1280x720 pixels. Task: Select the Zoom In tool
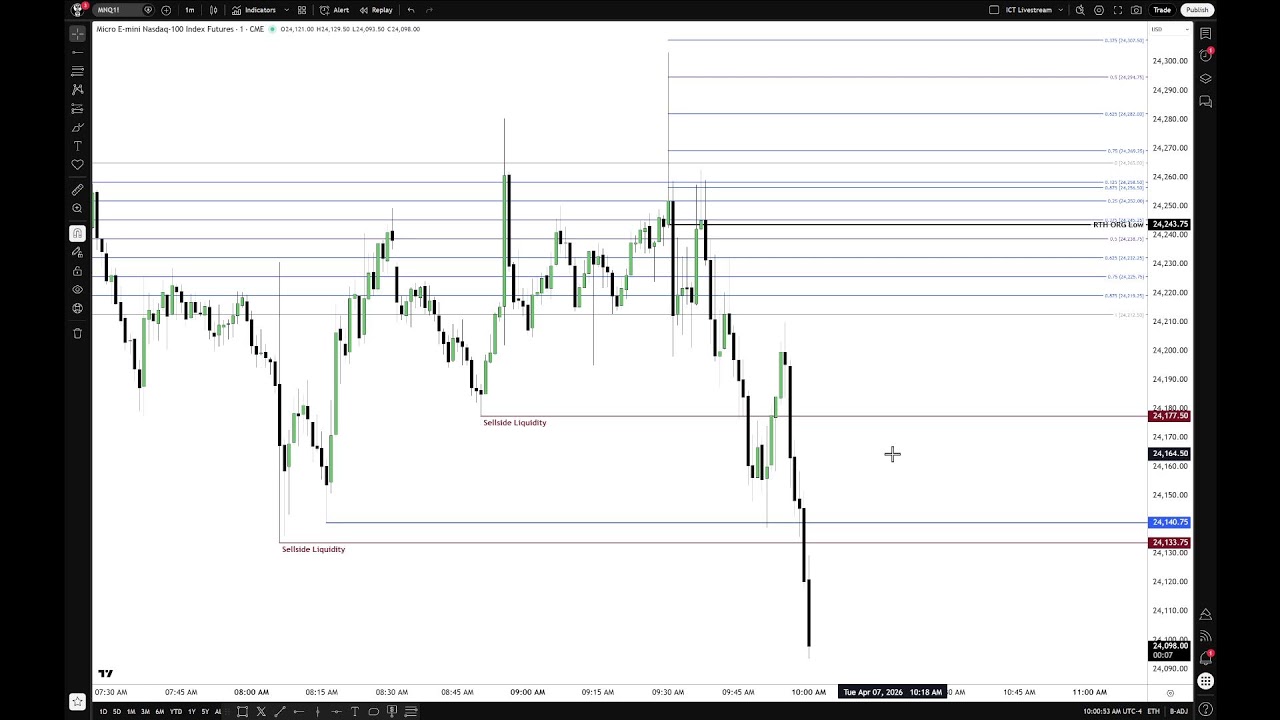(x=77, y=208)
